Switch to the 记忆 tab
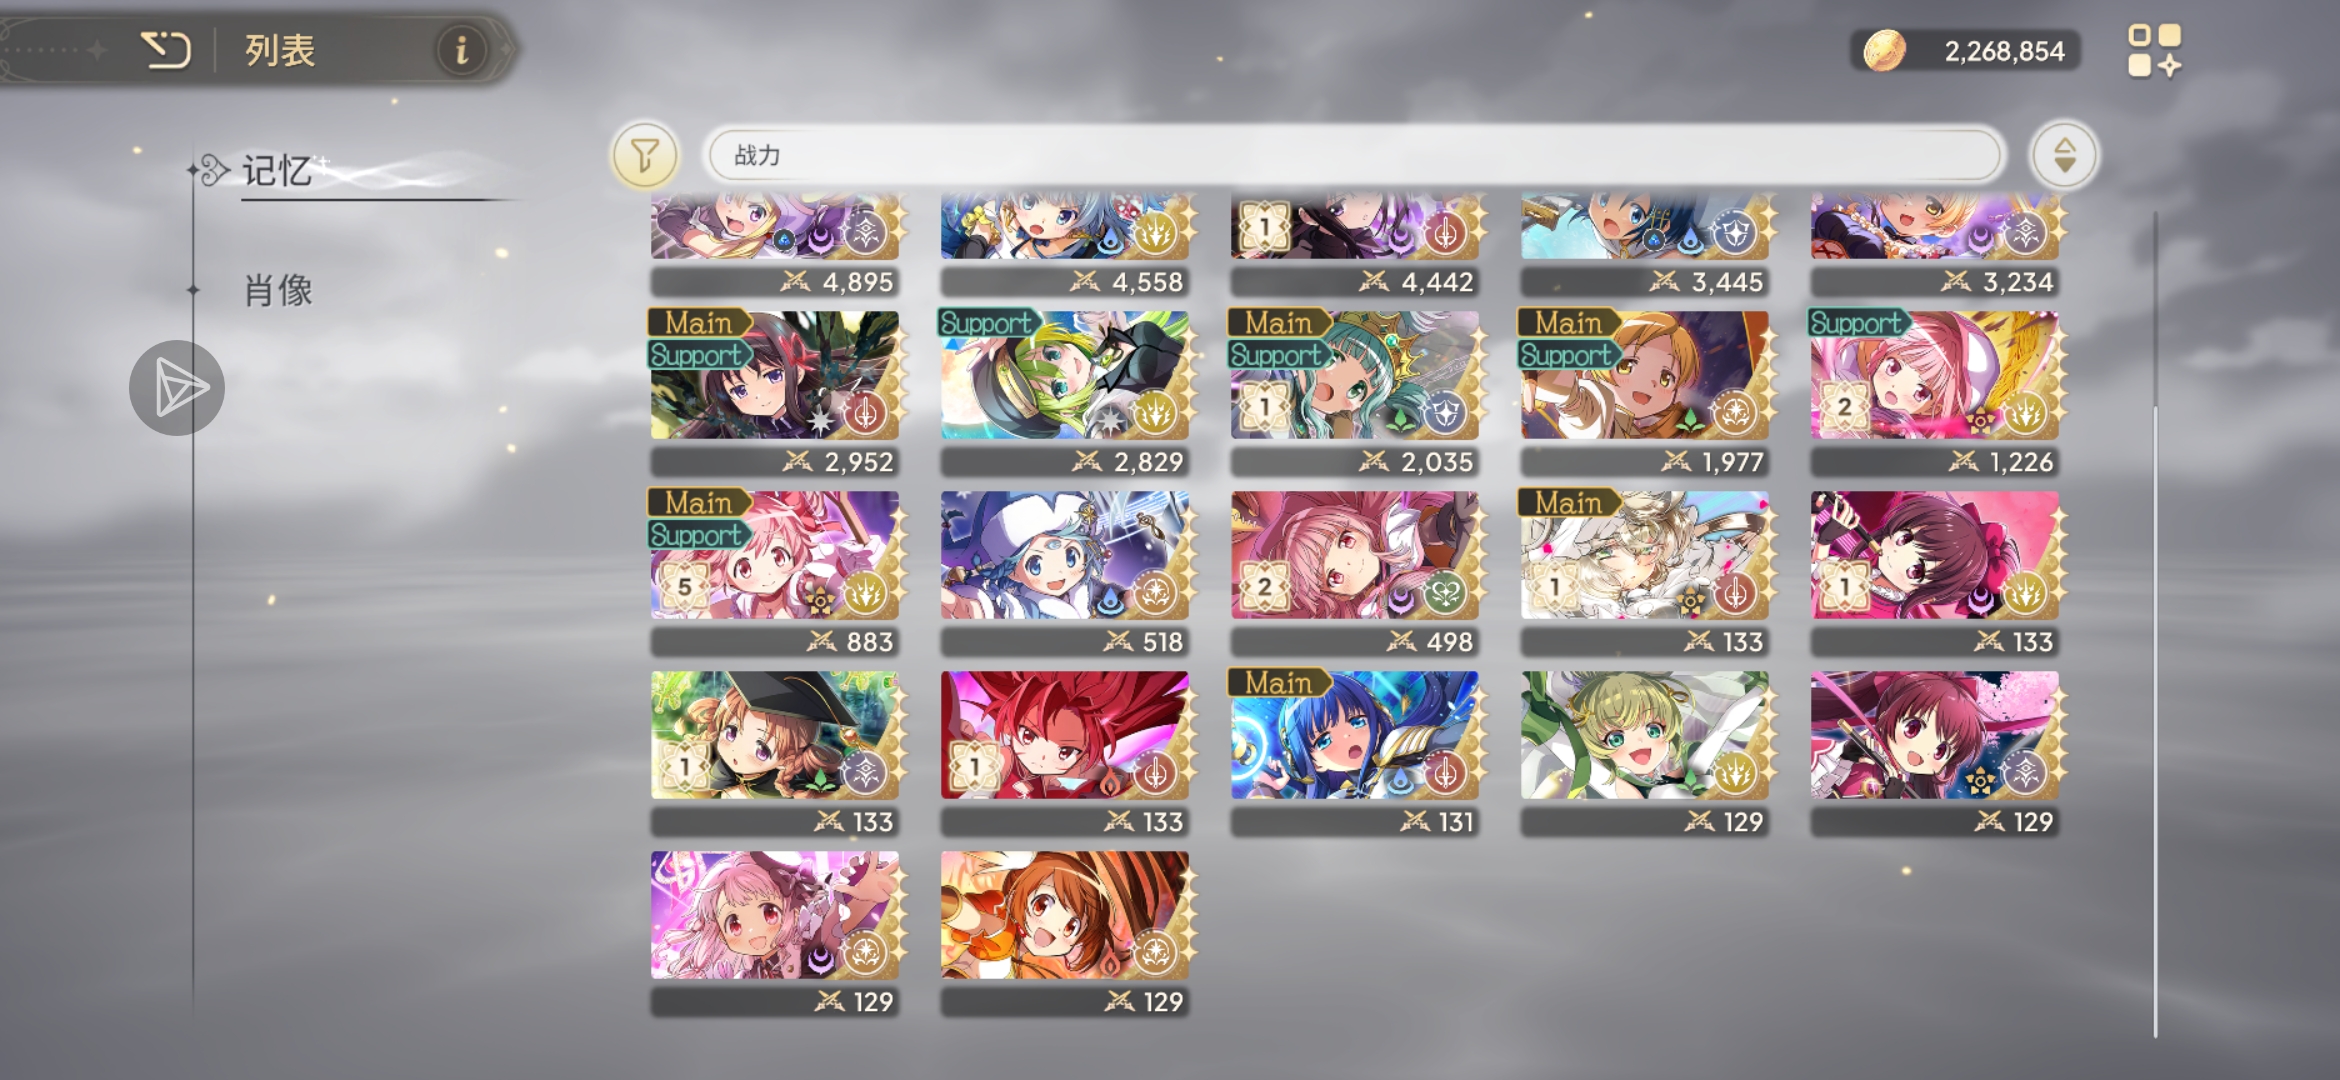 tap(277, 171)
